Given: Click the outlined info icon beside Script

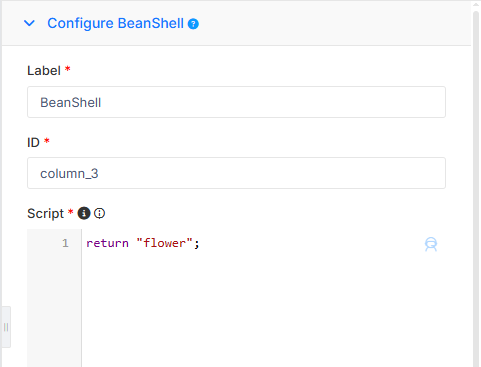Looking at the screenshot, I should click(99, 213).
